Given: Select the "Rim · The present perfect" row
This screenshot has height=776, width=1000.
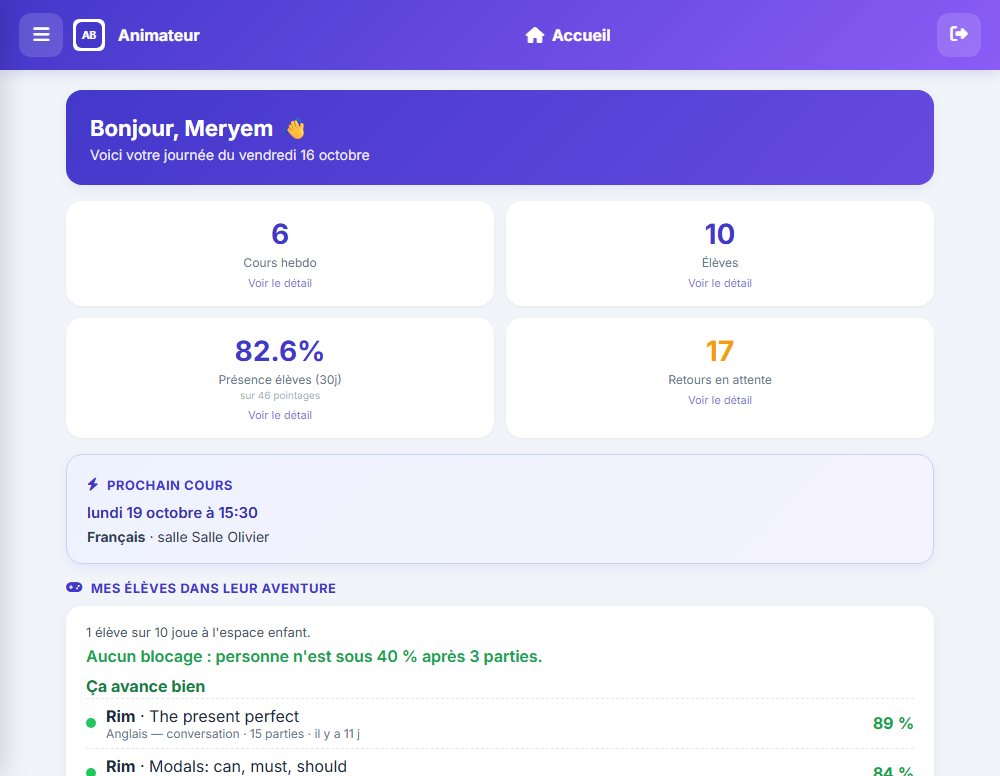Looking at the screenshot, I should pos(500,724).
